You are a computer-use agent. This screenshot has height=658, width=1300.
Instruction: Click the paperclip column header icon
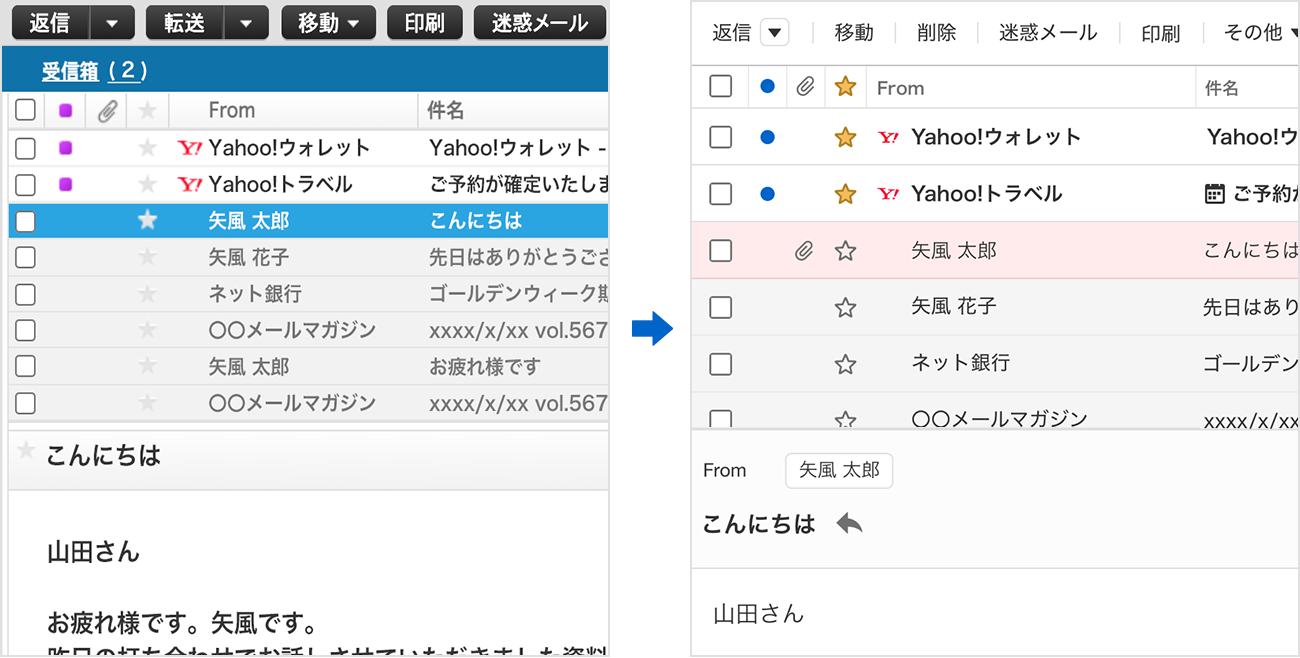pyautogui.click(x=805, y=87)
